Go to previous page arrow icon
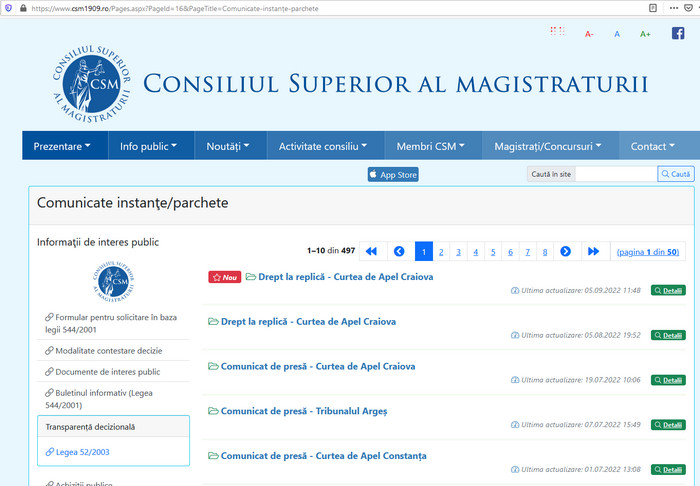The height and width of the screenshot is (486, 700). point(399,251)
